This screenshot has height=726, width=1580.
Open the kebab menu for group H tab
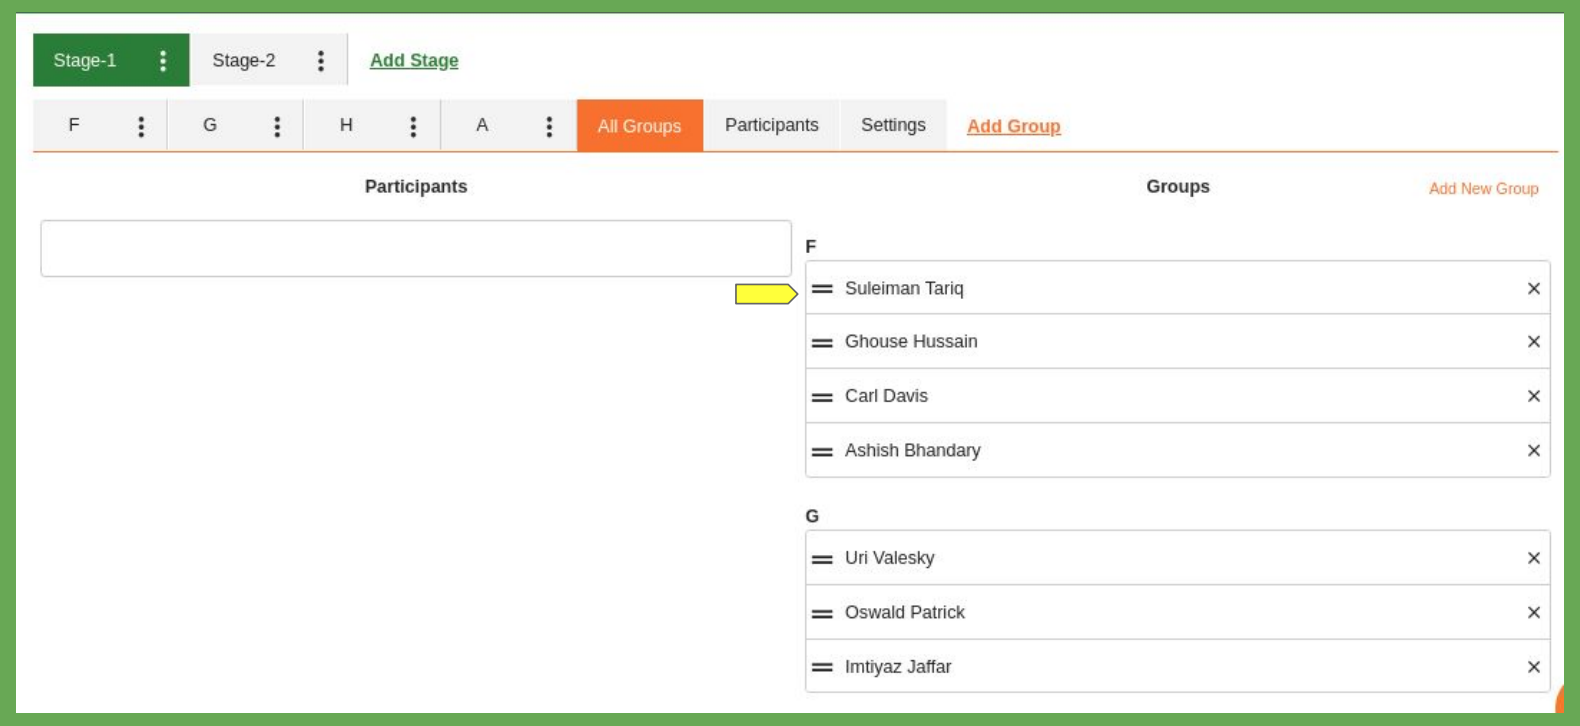click(413, 126)
